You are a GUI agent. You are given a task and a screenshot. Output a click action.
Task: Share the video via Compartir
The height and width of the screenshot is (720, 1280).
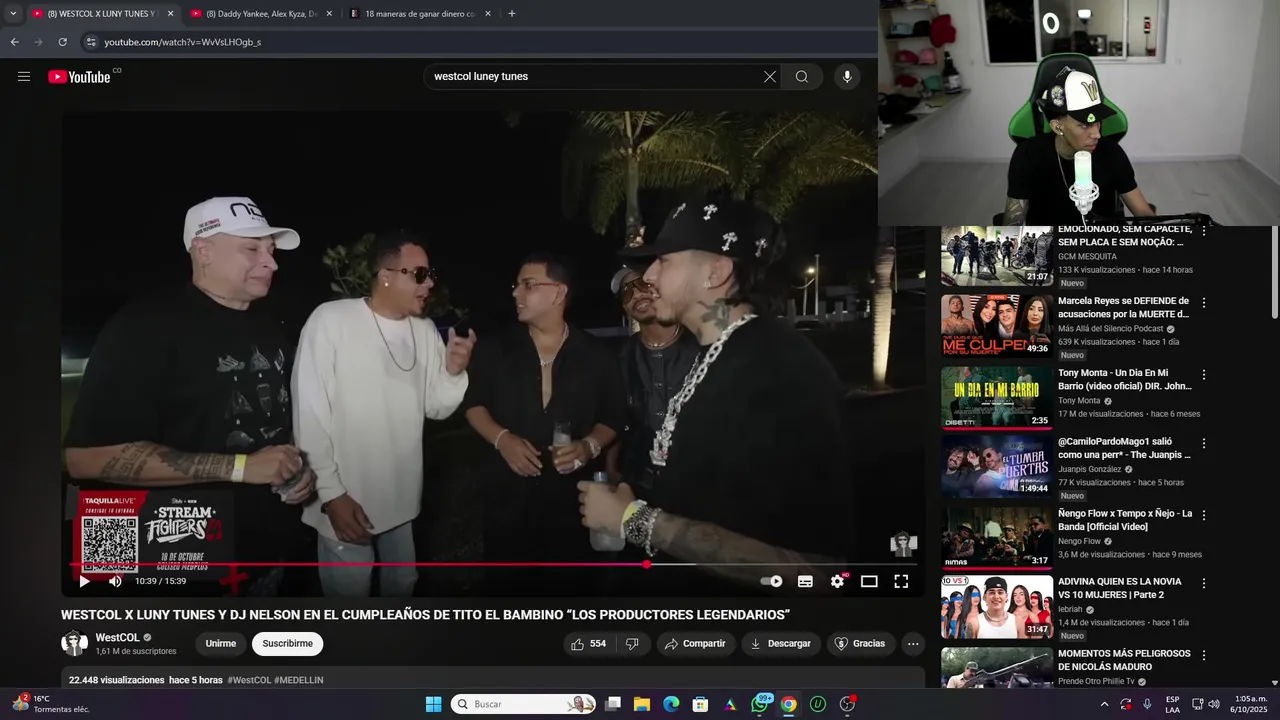click(x=695, y=644)
